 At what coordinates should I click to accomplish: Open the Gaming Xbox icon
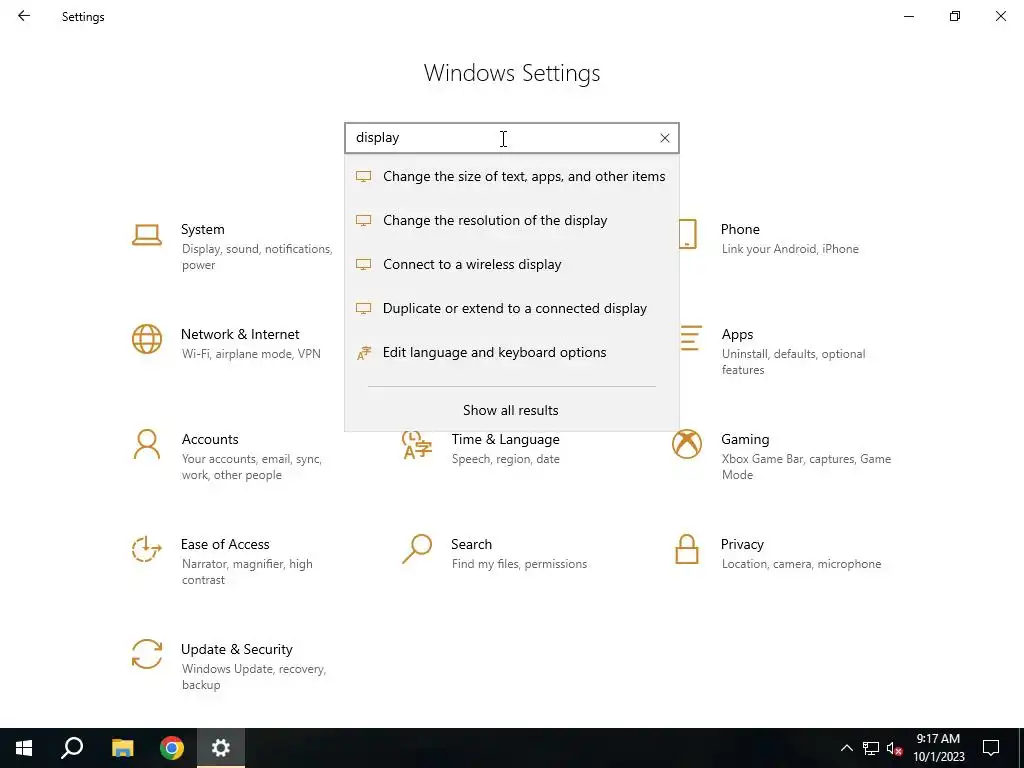pos(686,444)
